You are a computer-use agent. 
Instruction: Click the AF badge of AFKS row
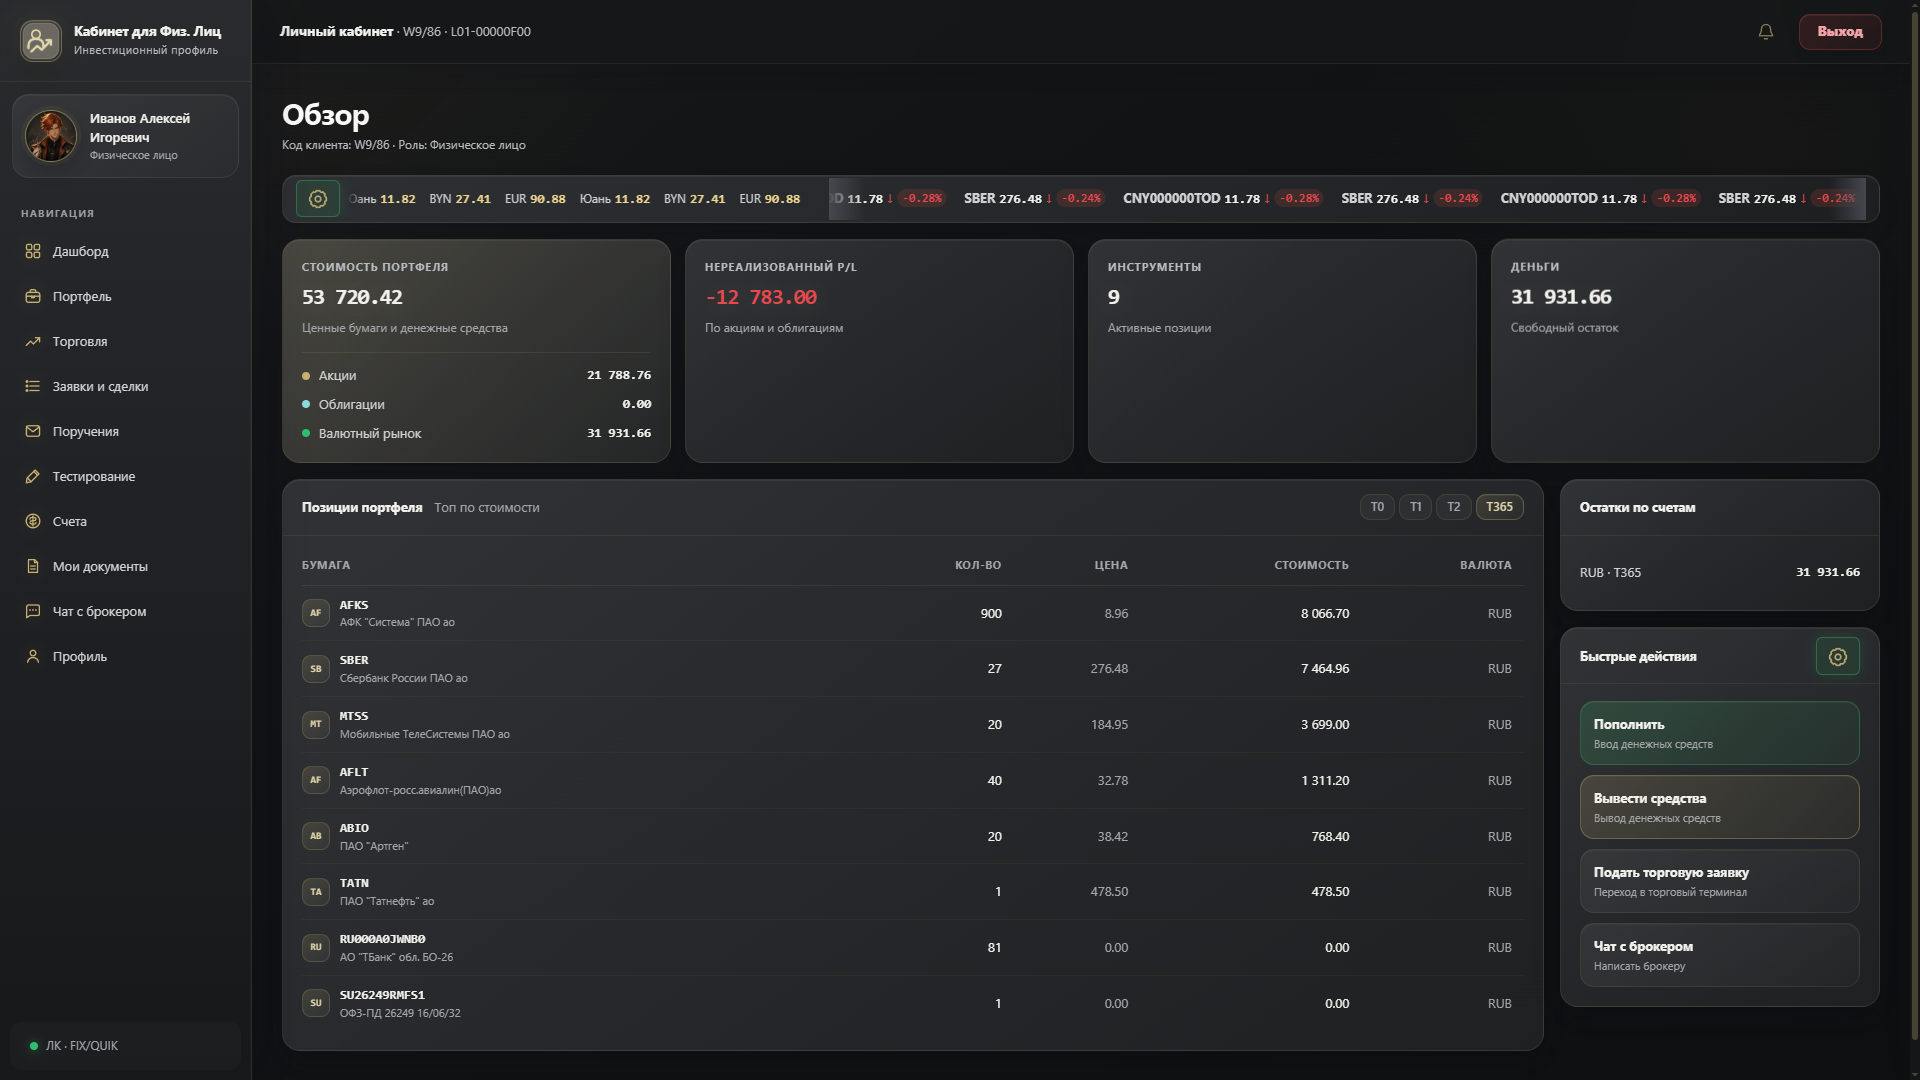point(316,613)
